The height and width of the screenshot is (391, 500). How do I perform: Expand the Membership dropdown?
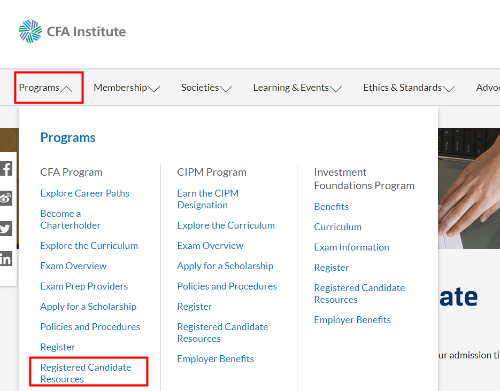click(127, 88)
